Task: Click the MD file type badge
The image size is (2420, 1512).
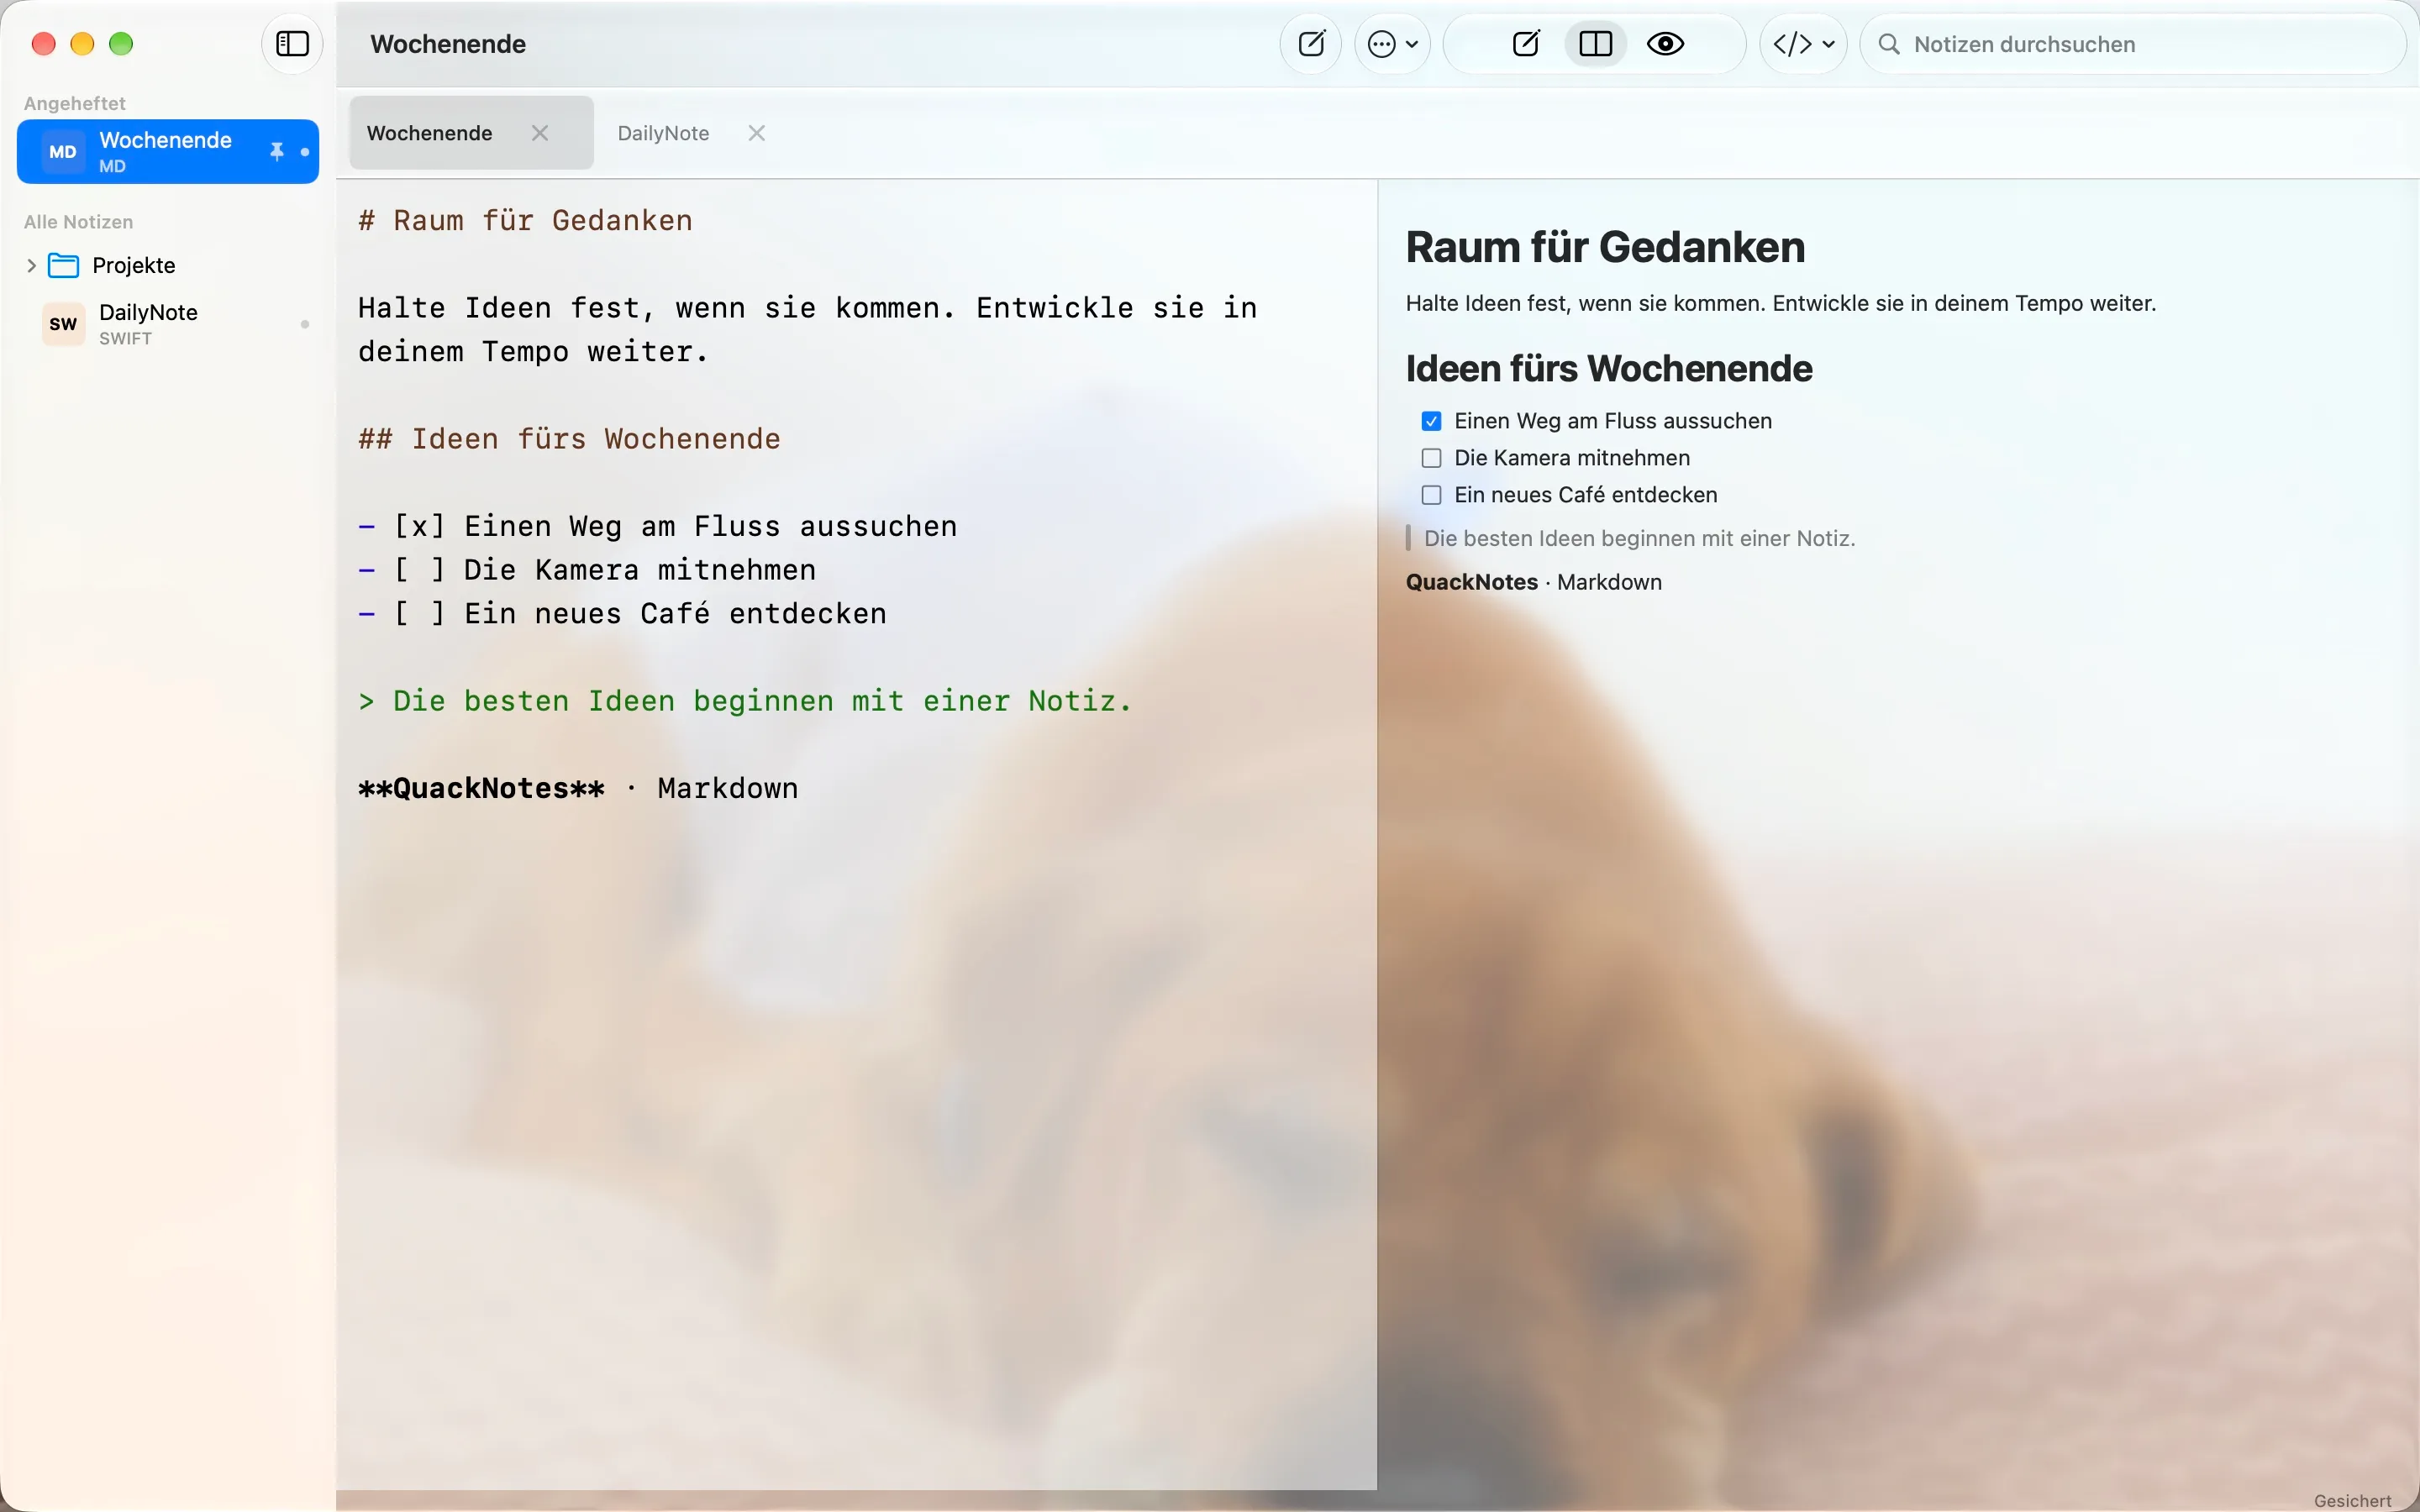Action: (63, 152)
